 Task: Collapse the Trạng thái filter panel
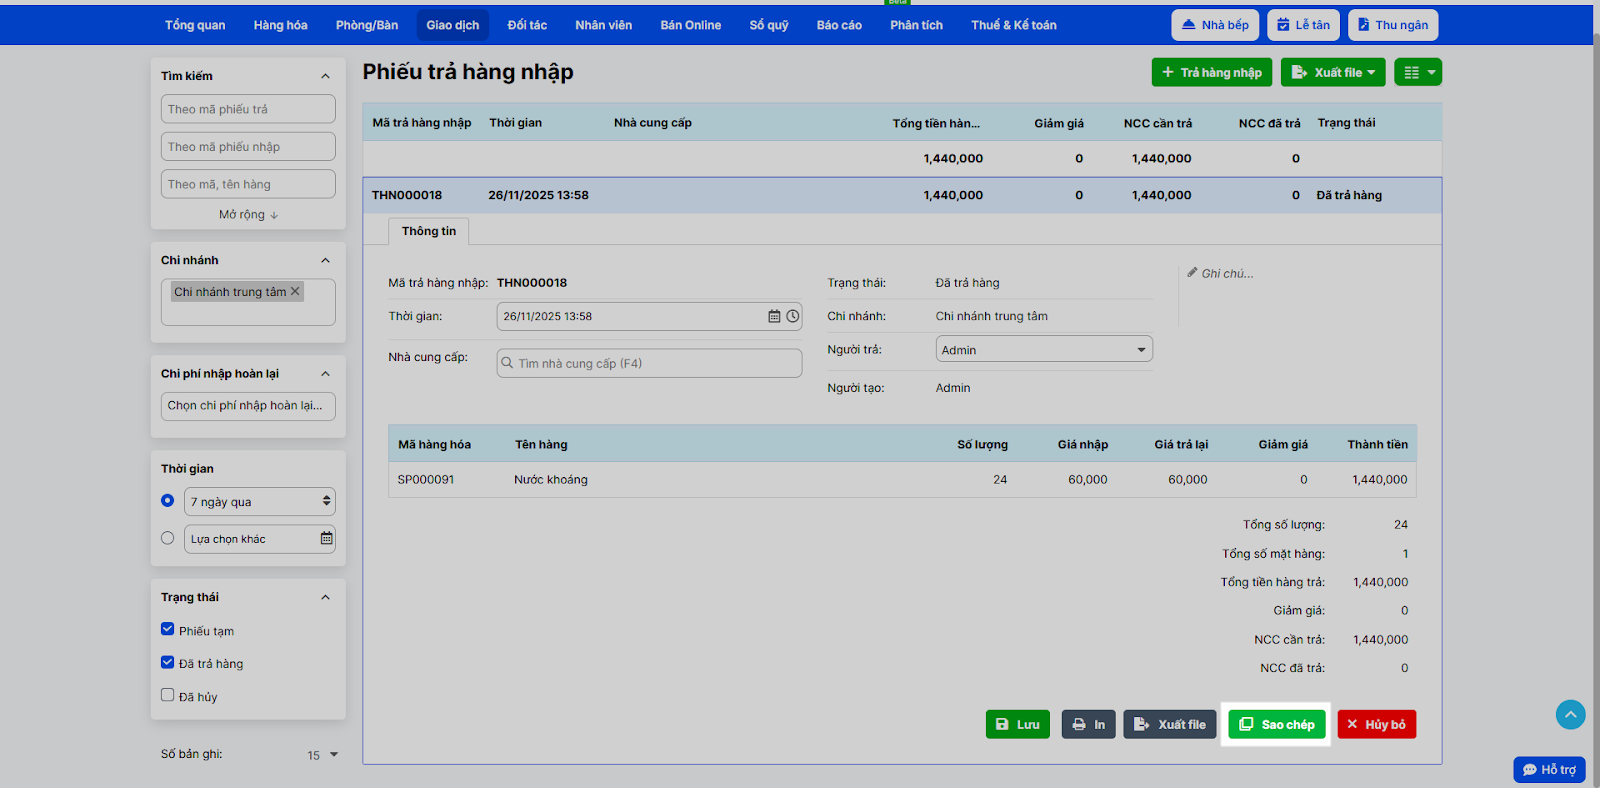tap(325, 597)
